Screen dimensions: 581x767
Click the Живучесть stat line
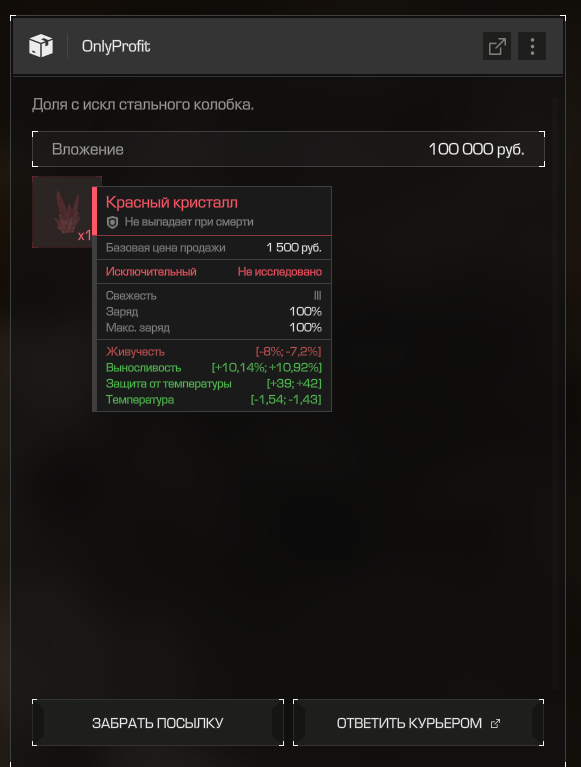coord(214,351)
